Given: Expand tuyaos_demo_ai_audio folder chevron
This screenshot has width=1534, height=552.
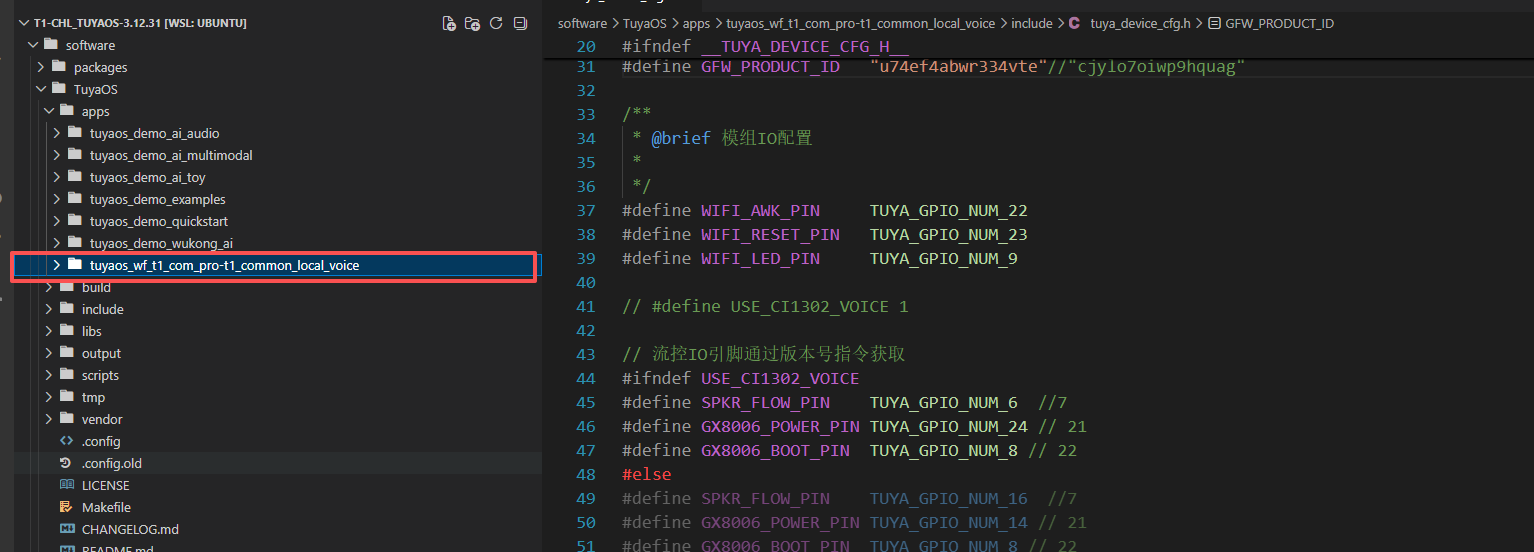Looking at the screenshot, I should pyautogui.click(x=57, y=133).
